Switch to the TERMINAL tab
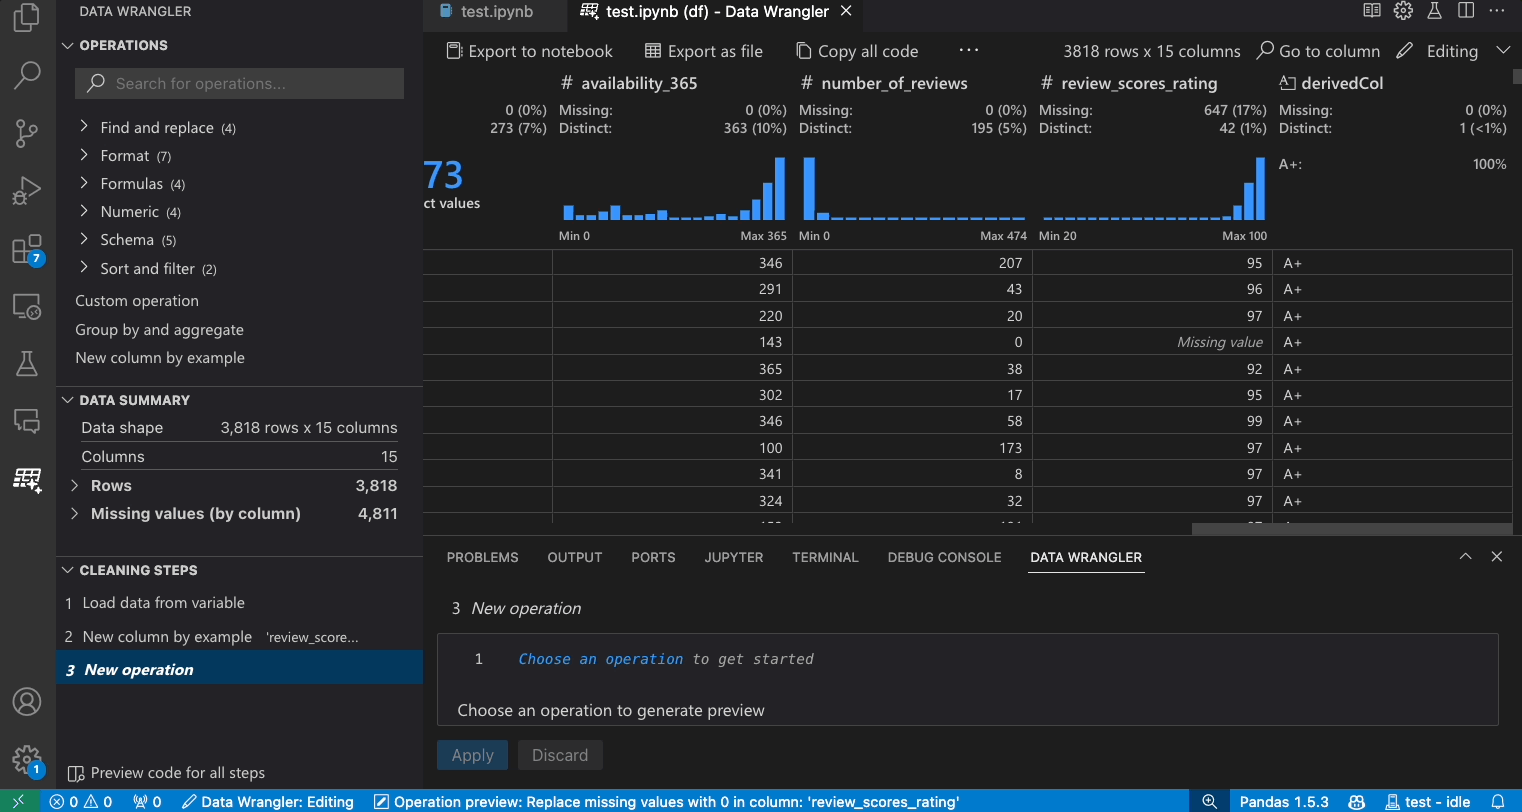This screenshot has height=812, width=1522. [x=825, y=557]
